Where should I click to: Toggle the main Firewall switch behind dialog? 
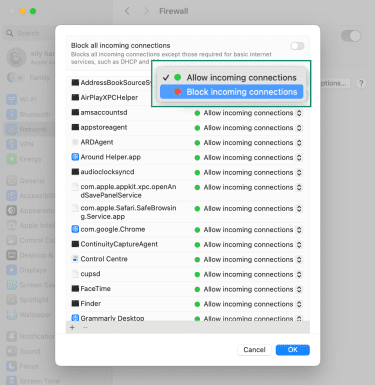point(351,36)
